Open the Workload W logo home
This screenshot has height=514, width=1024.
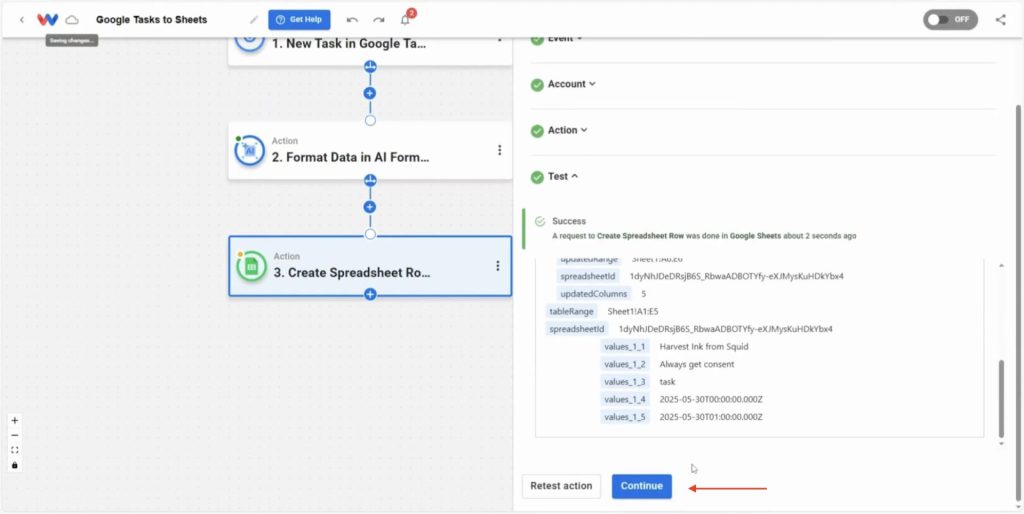point(48,20)
